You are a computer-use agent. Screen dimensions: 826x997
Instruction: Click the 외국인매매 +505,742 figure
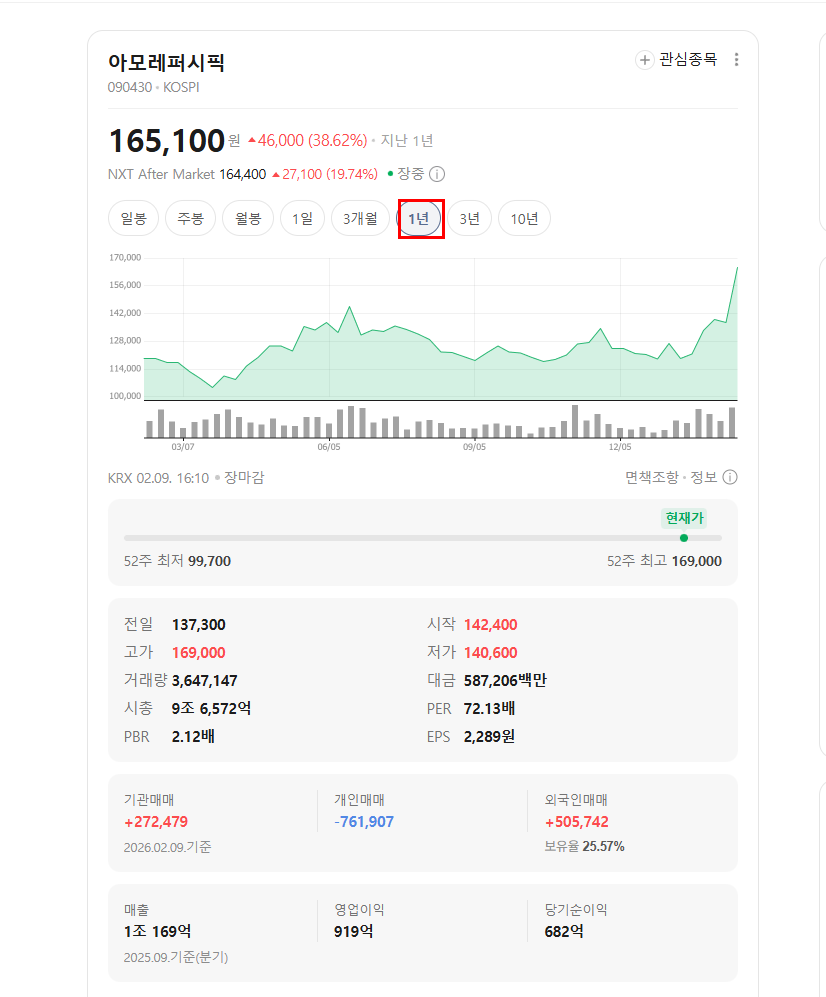click(x=577, y=822)
